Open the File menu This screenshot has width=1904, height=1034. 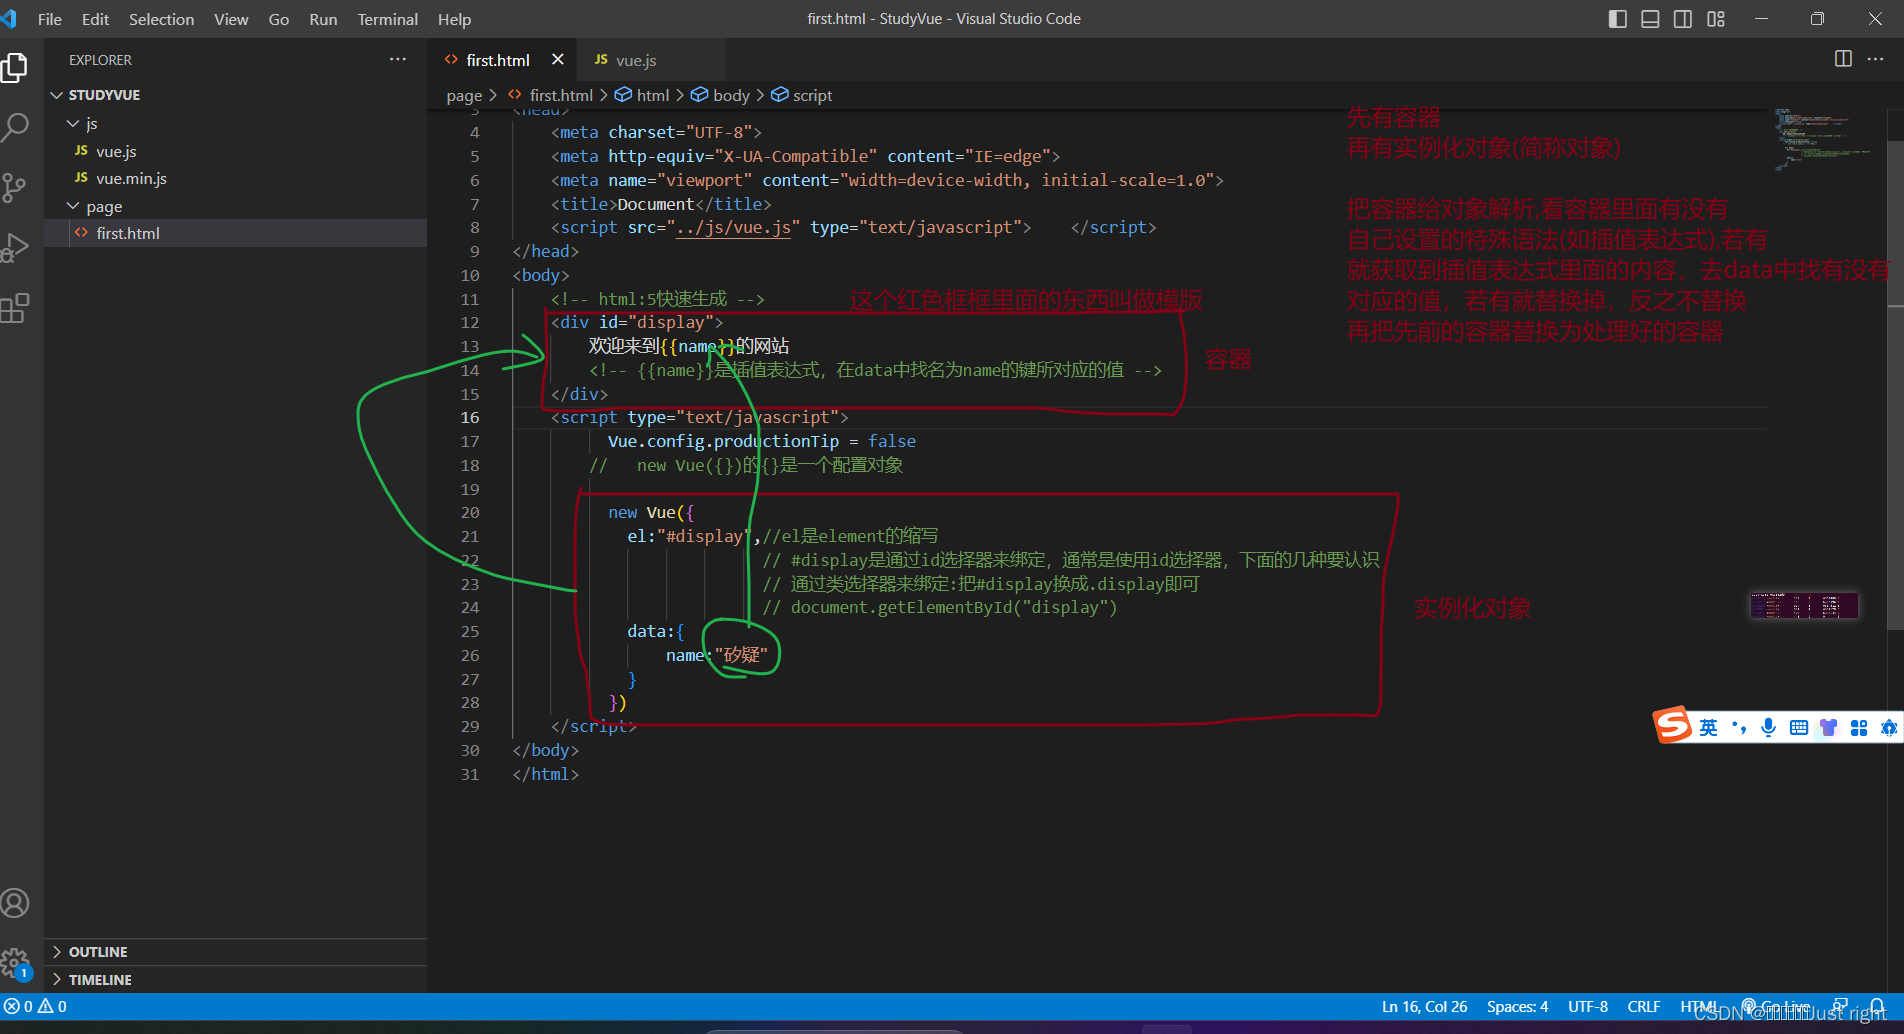[x=49, y=19]
